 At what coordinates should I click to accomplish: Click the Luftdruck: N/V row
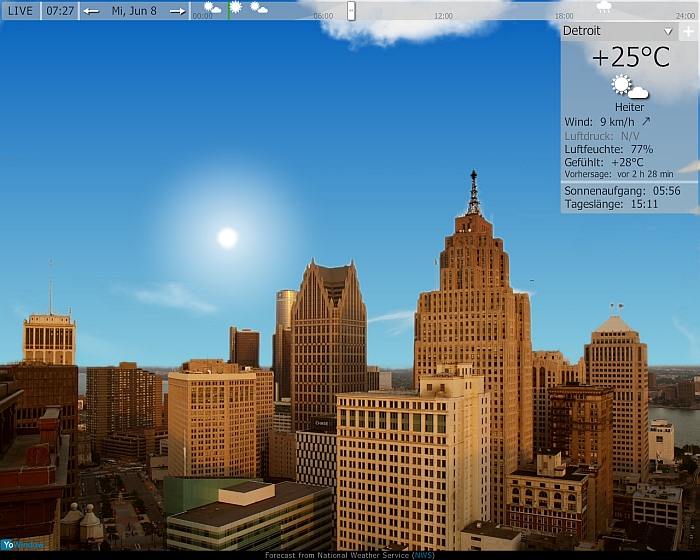pyautogui.click(x=601, y=136)
